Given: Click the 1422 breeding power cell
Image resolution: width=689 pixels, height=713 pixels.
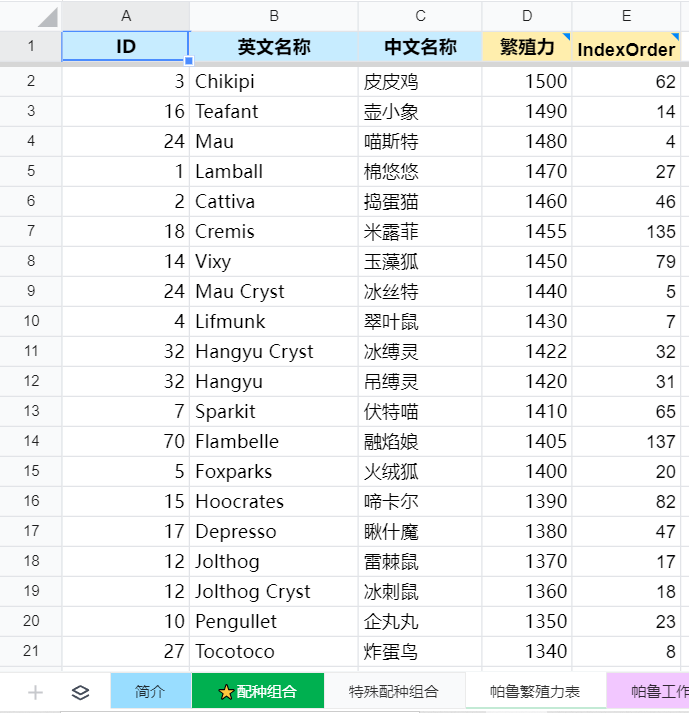Looking at the screenshot, I should 527,351.
